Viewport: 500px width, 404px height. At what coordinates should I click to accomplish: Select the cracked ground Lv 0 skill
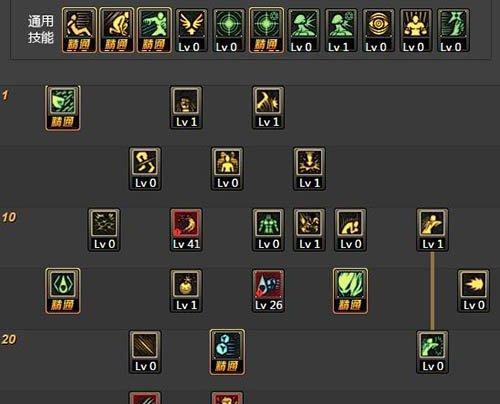[x=104, y=230]
